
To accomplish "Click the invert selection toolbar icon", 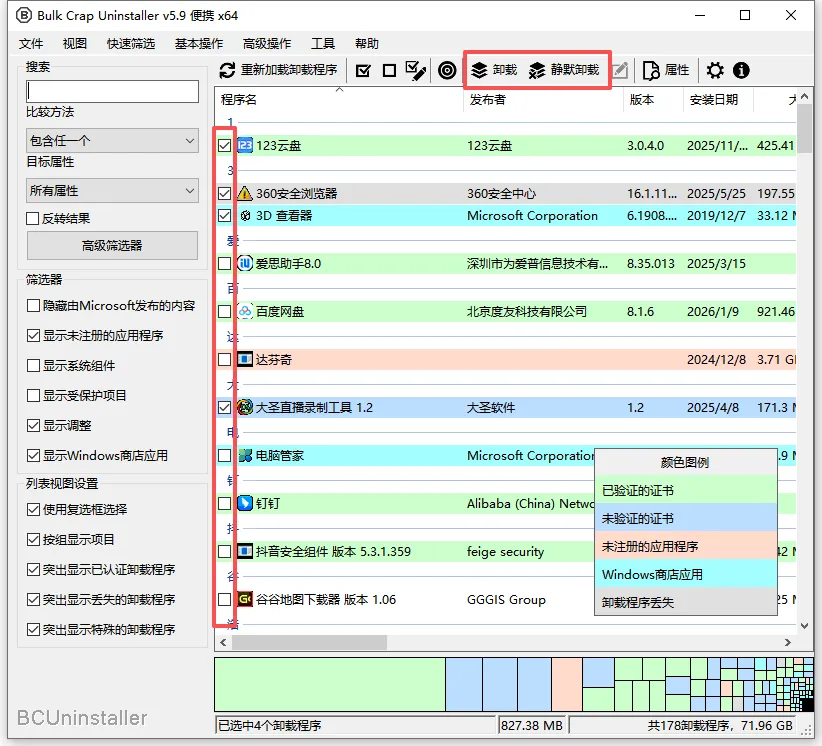I will tap(416, 70).
